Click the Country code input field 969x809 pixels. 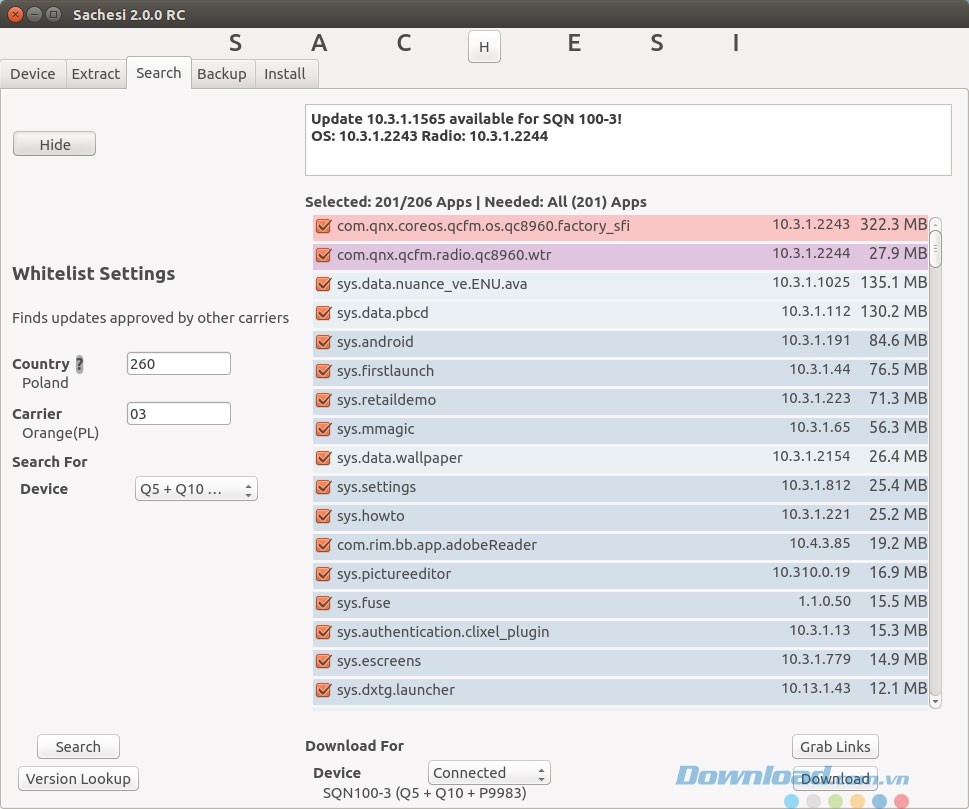(x=179, y=364)
